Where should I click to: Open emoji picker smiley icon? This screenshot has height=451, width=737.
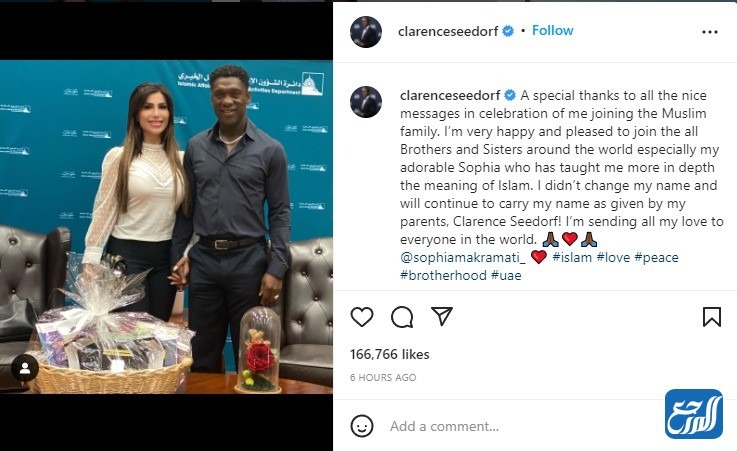pos(362,426)
